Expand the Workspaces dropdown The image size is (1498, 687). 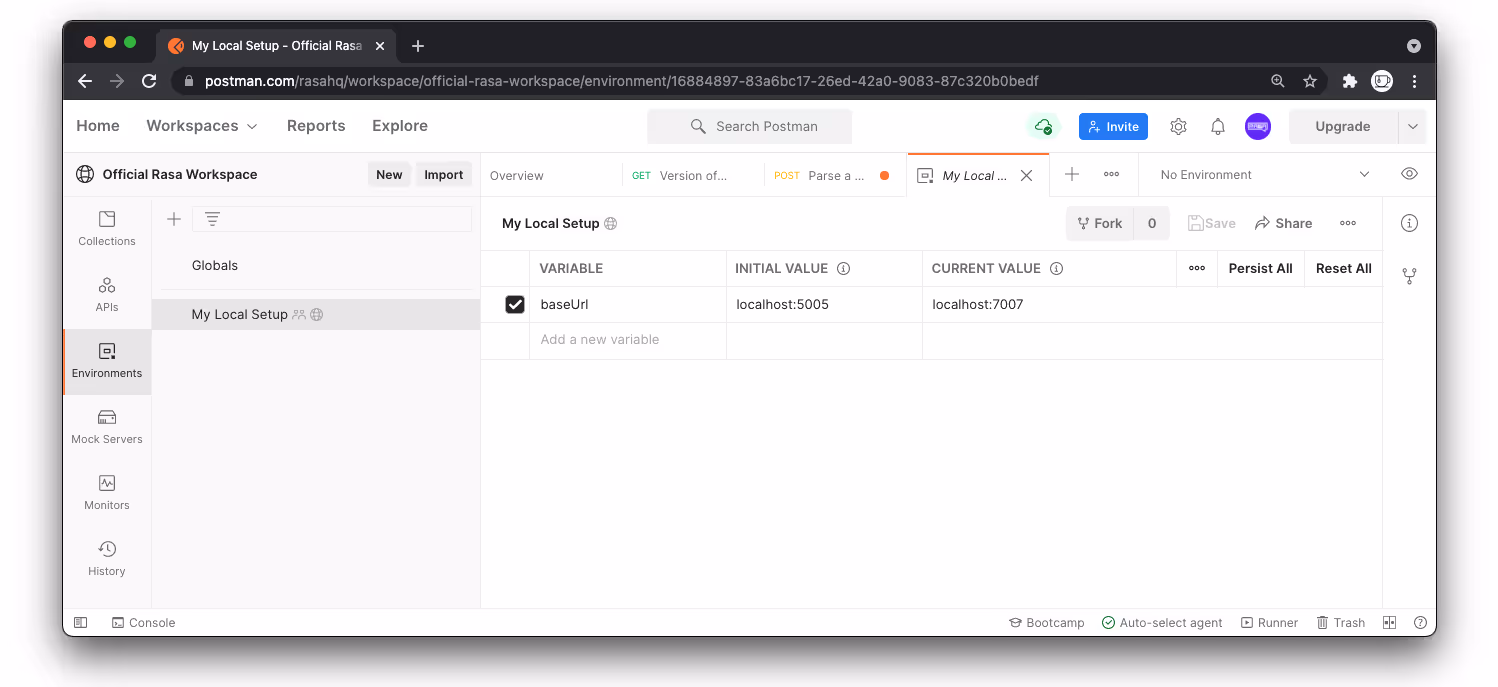202,126
